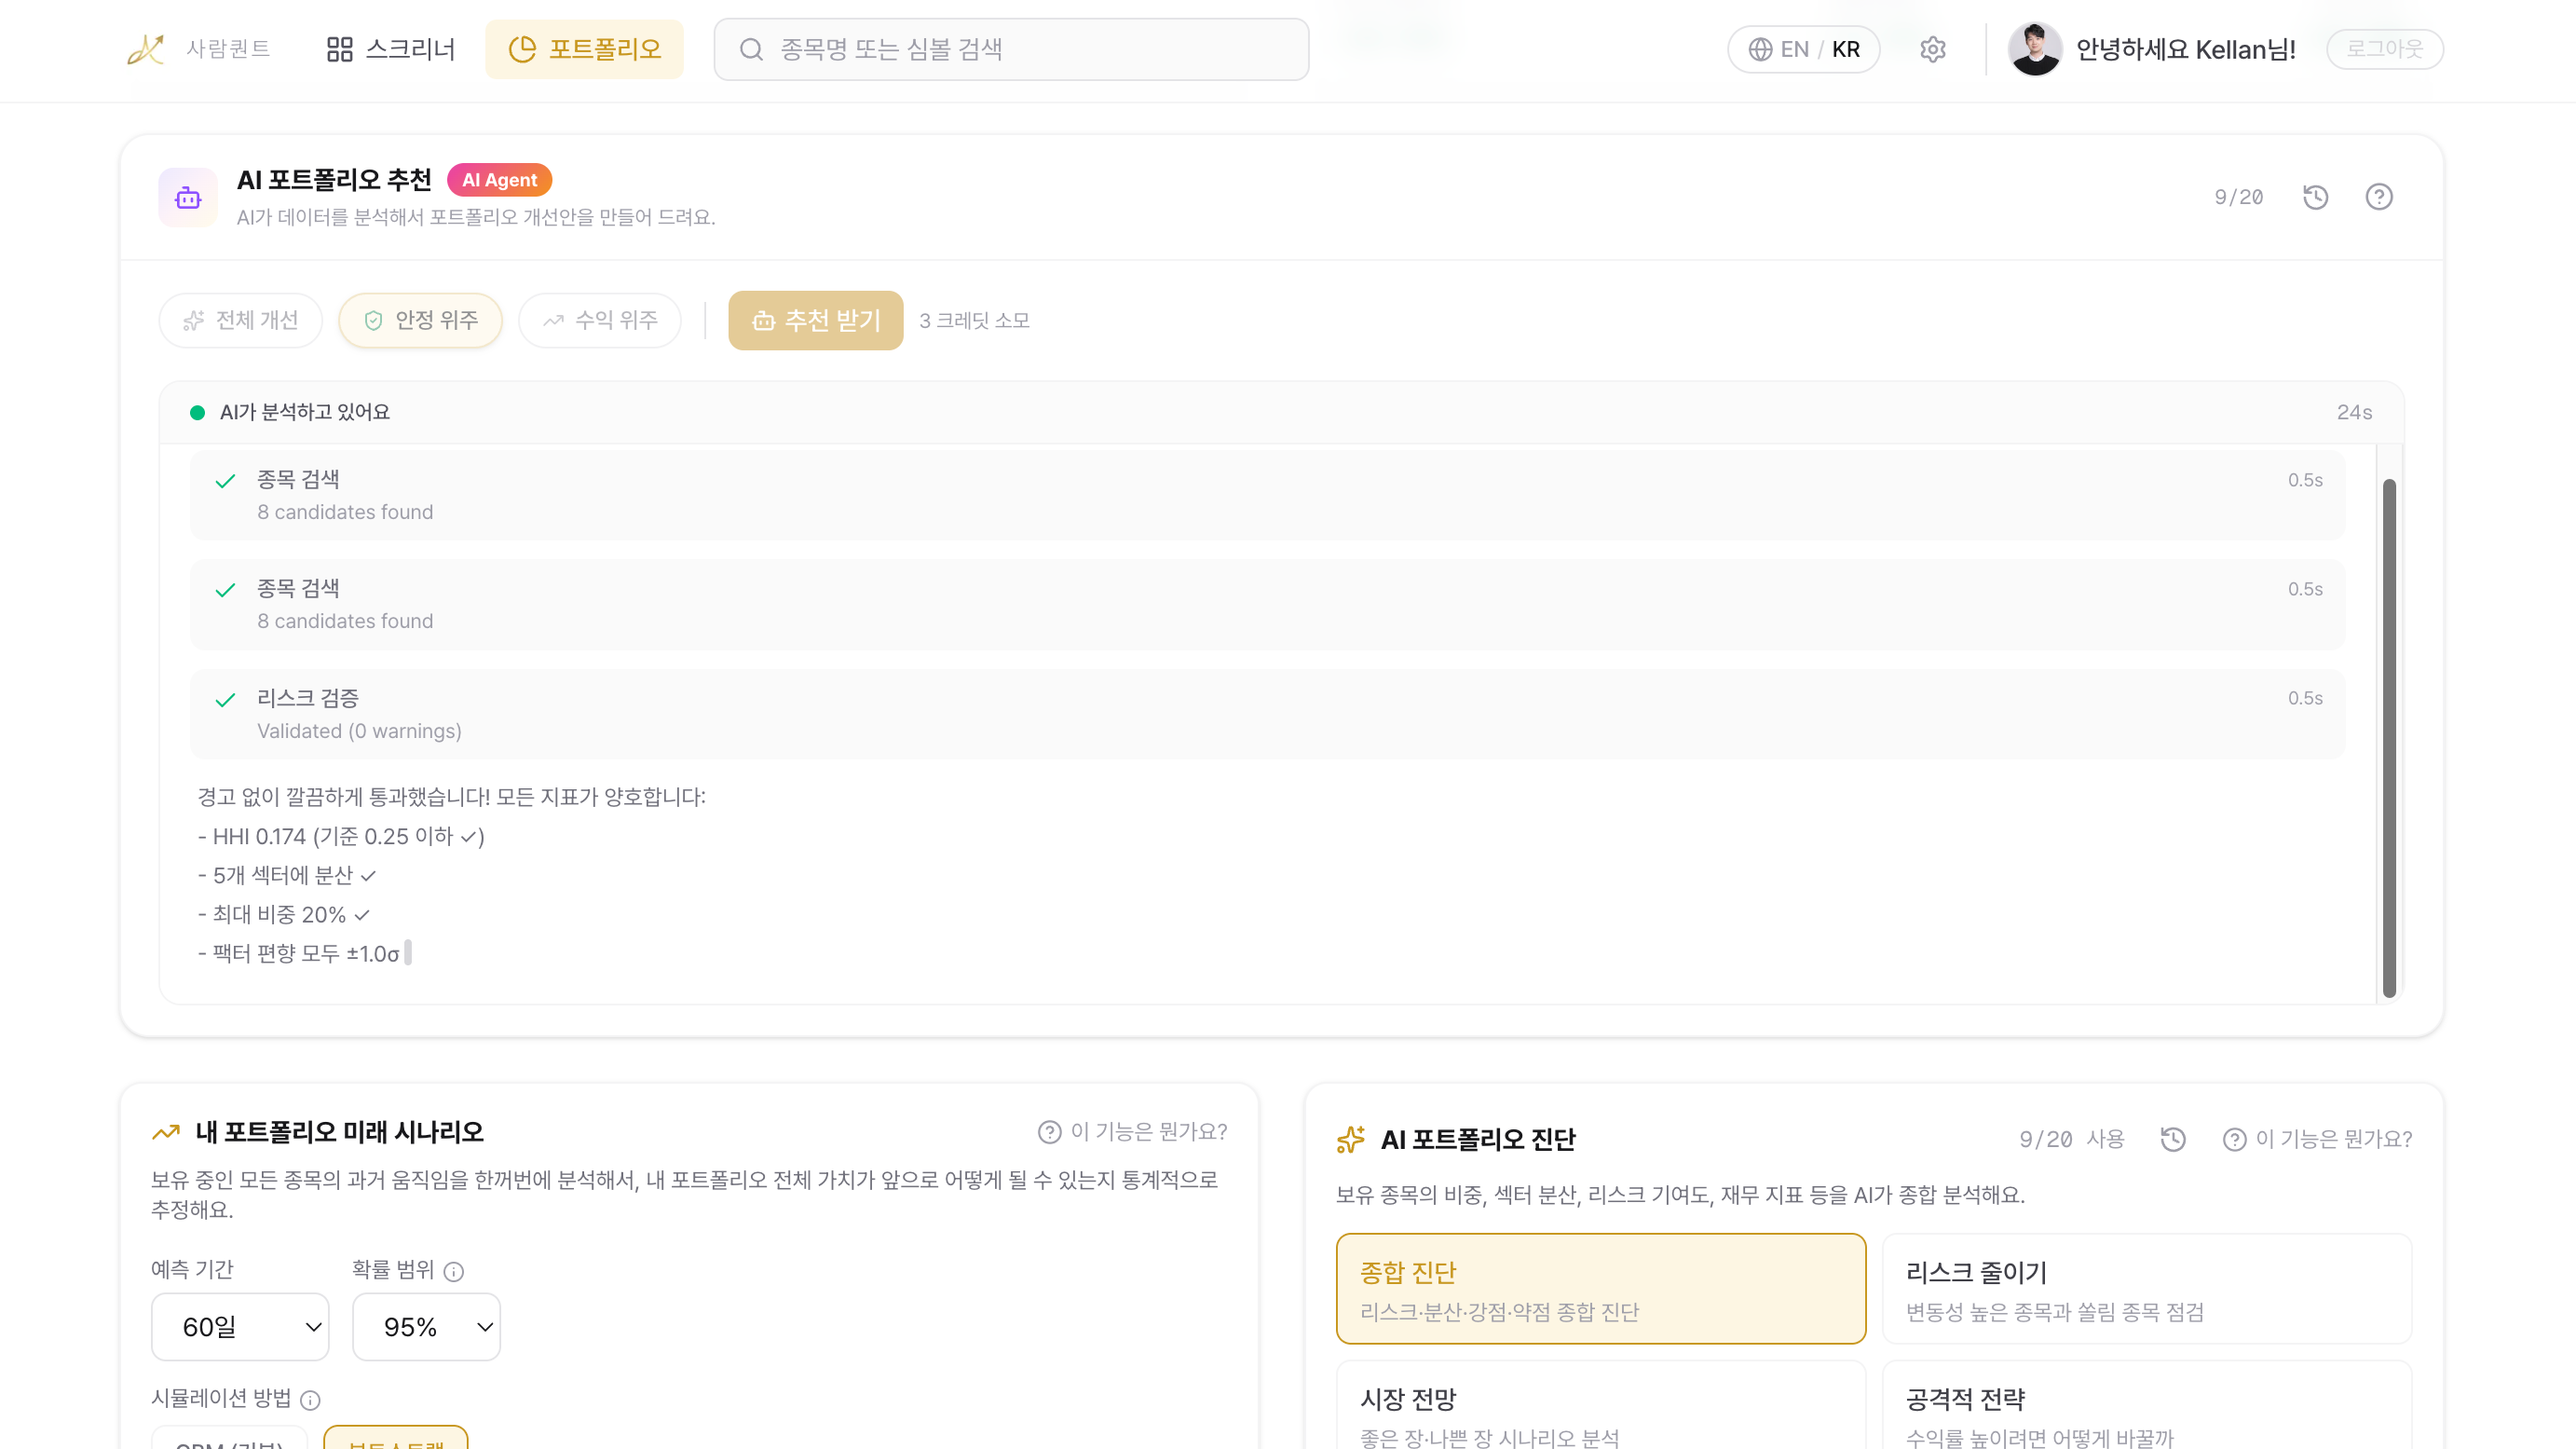Click info icon next to 시뮬레이션 방법
Screen dimensions: 2576x1449
coord(311,1399)
